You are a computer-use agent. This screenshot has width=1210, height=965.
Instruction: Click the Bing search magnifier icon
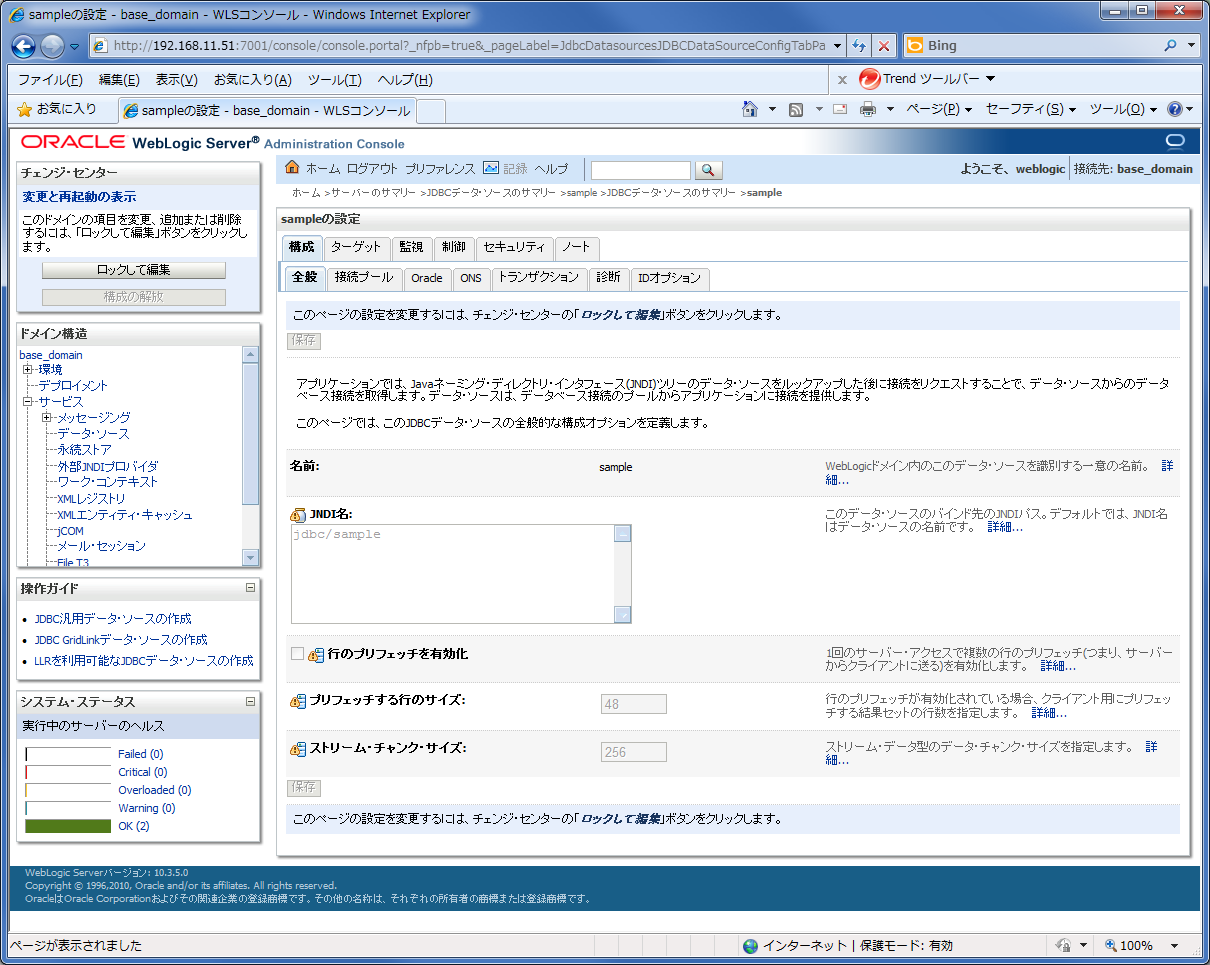1171,46
